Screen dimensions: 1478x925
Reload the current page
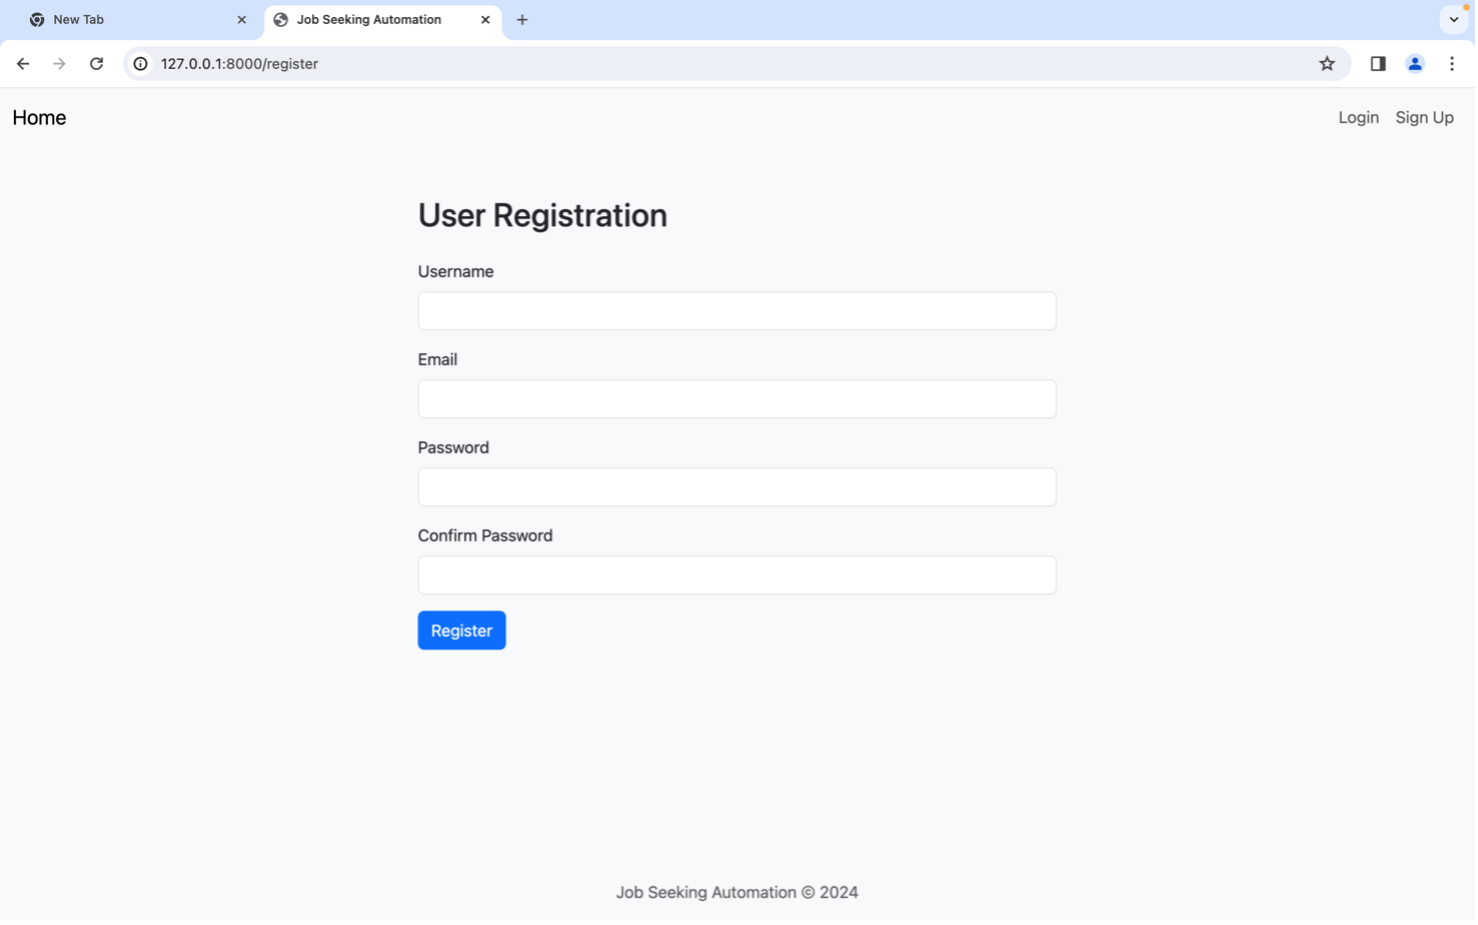pyautogui.click(x=96, y=64)
